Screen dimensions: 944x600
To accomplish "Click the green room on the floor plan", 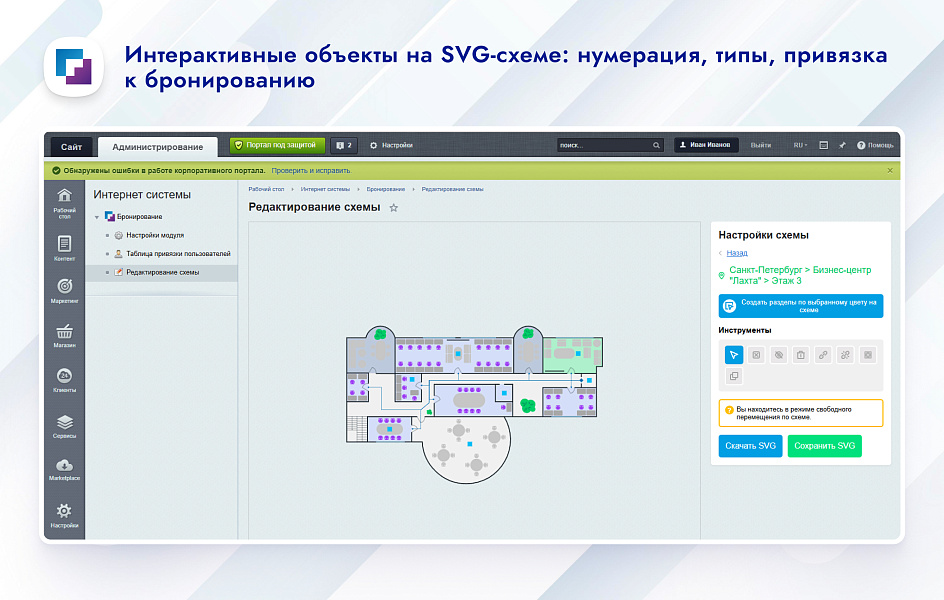I will pos(573,353).
